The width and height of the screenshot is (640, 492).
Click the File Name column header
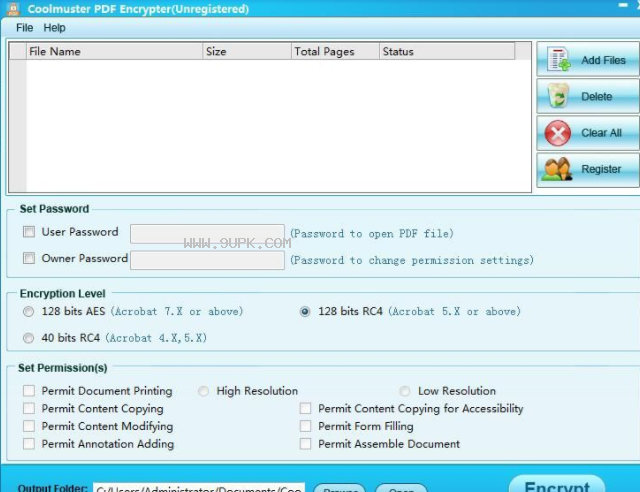pos(114,51)
